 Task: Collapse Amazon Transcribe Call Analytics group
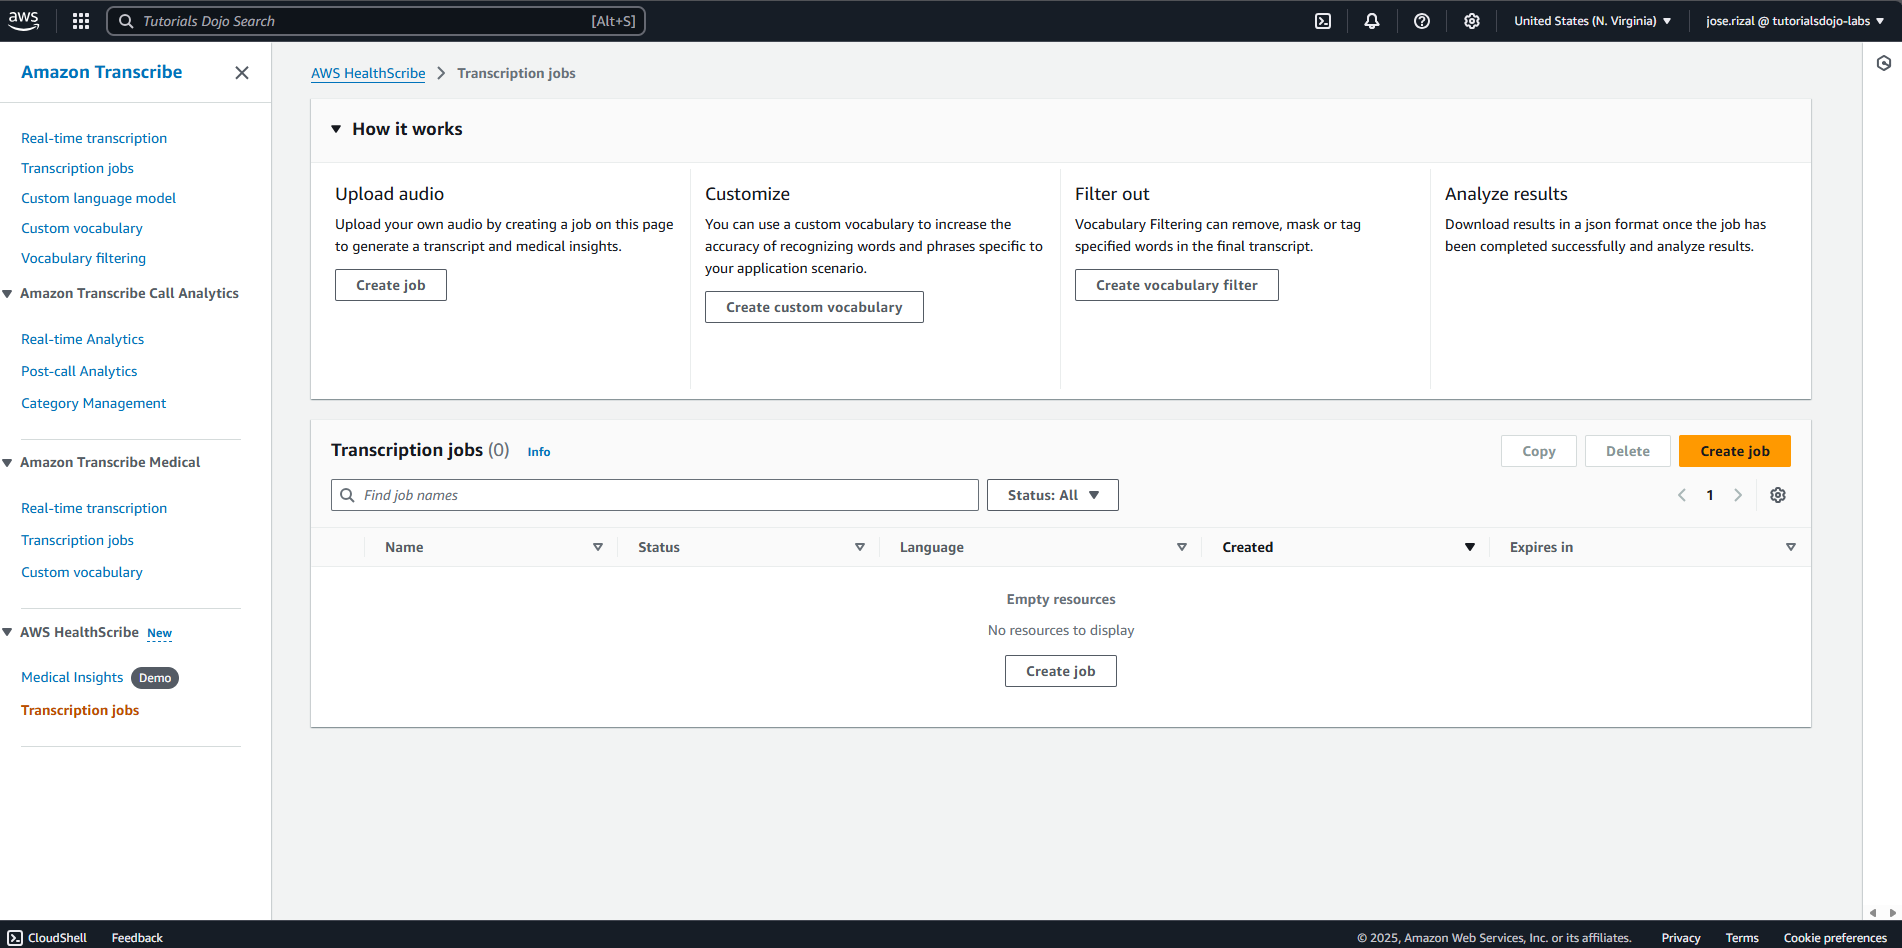tap(8, 293)
